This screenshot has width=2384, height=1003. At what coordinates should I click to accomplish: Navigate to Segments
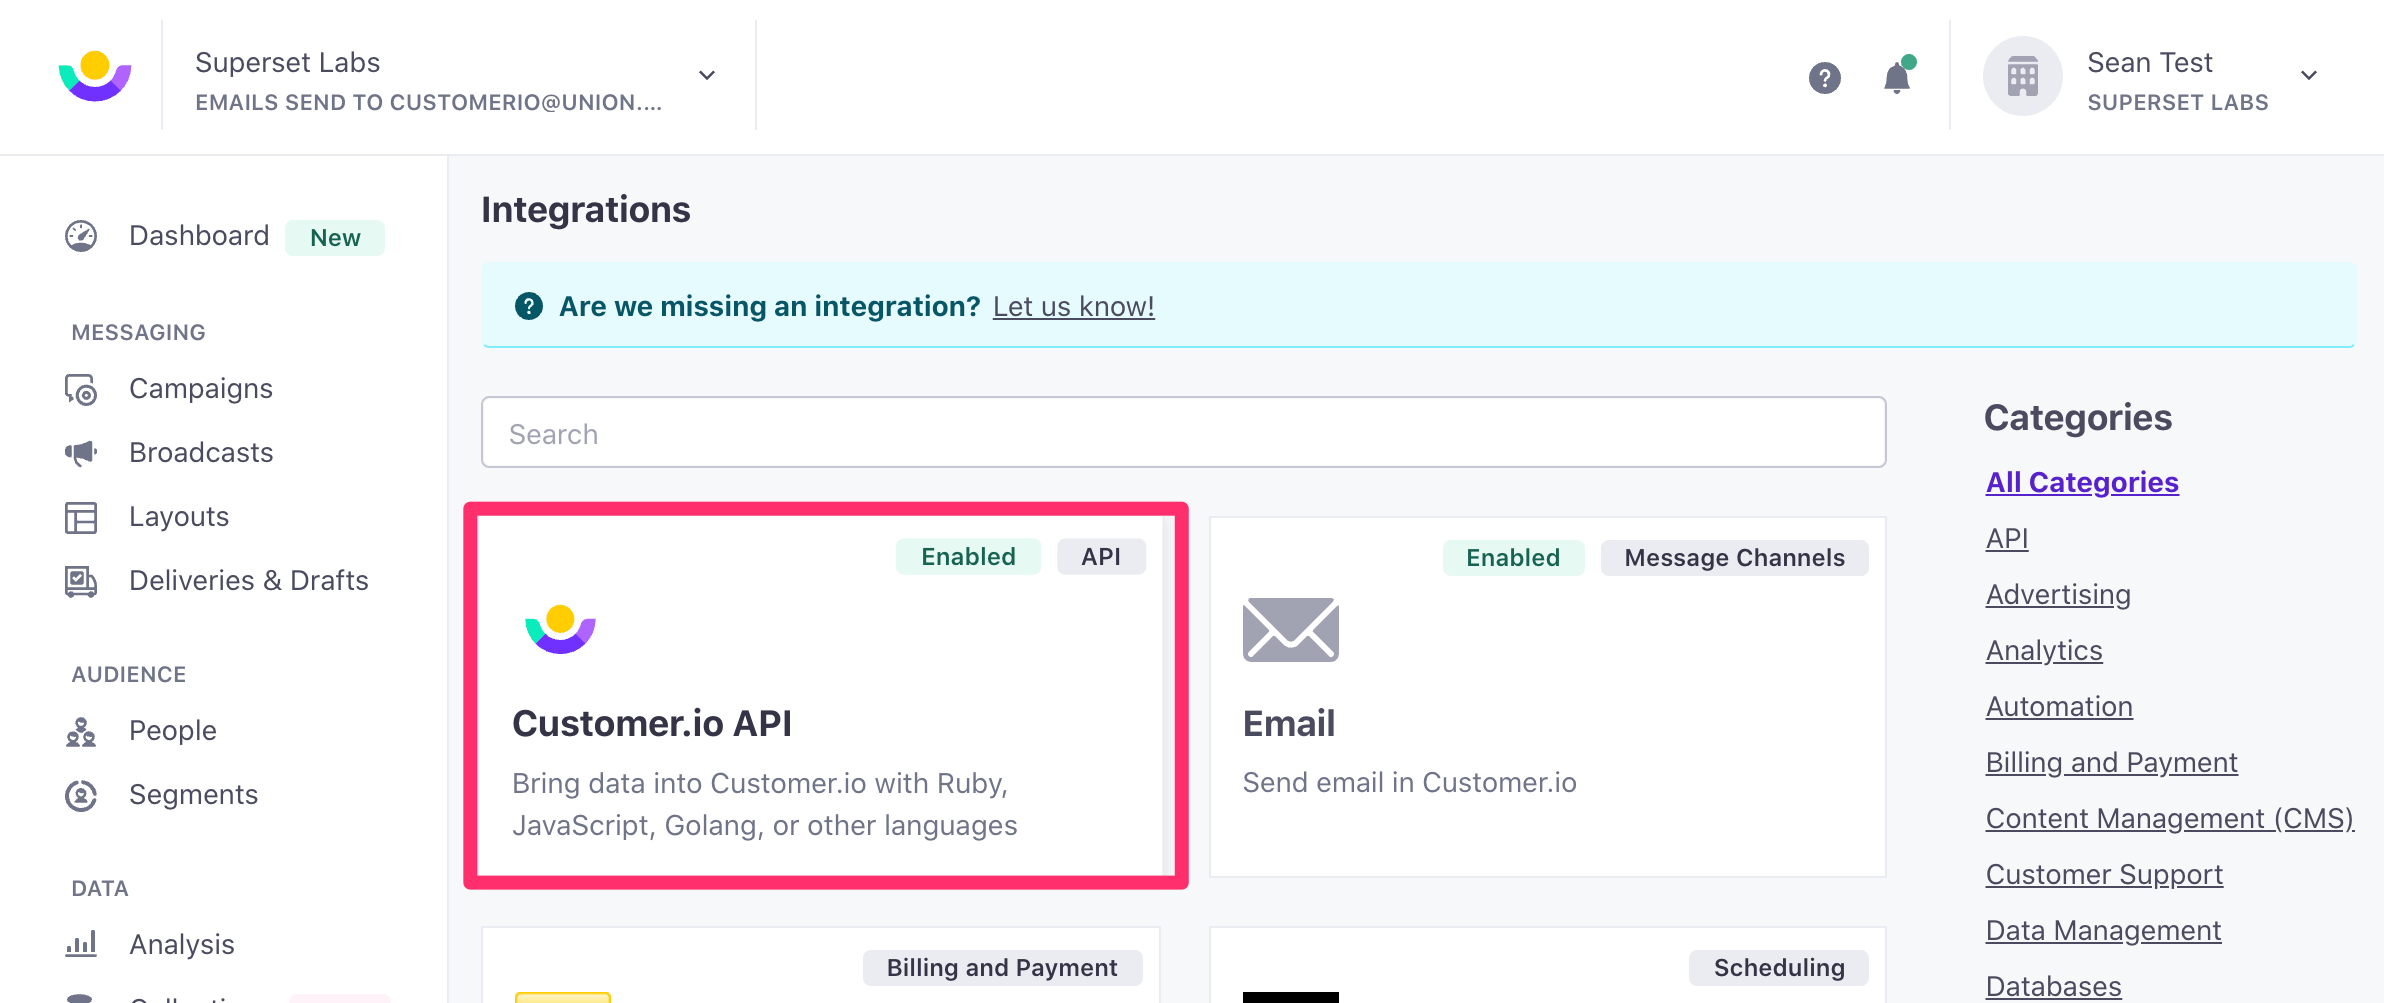pos(194,795)
